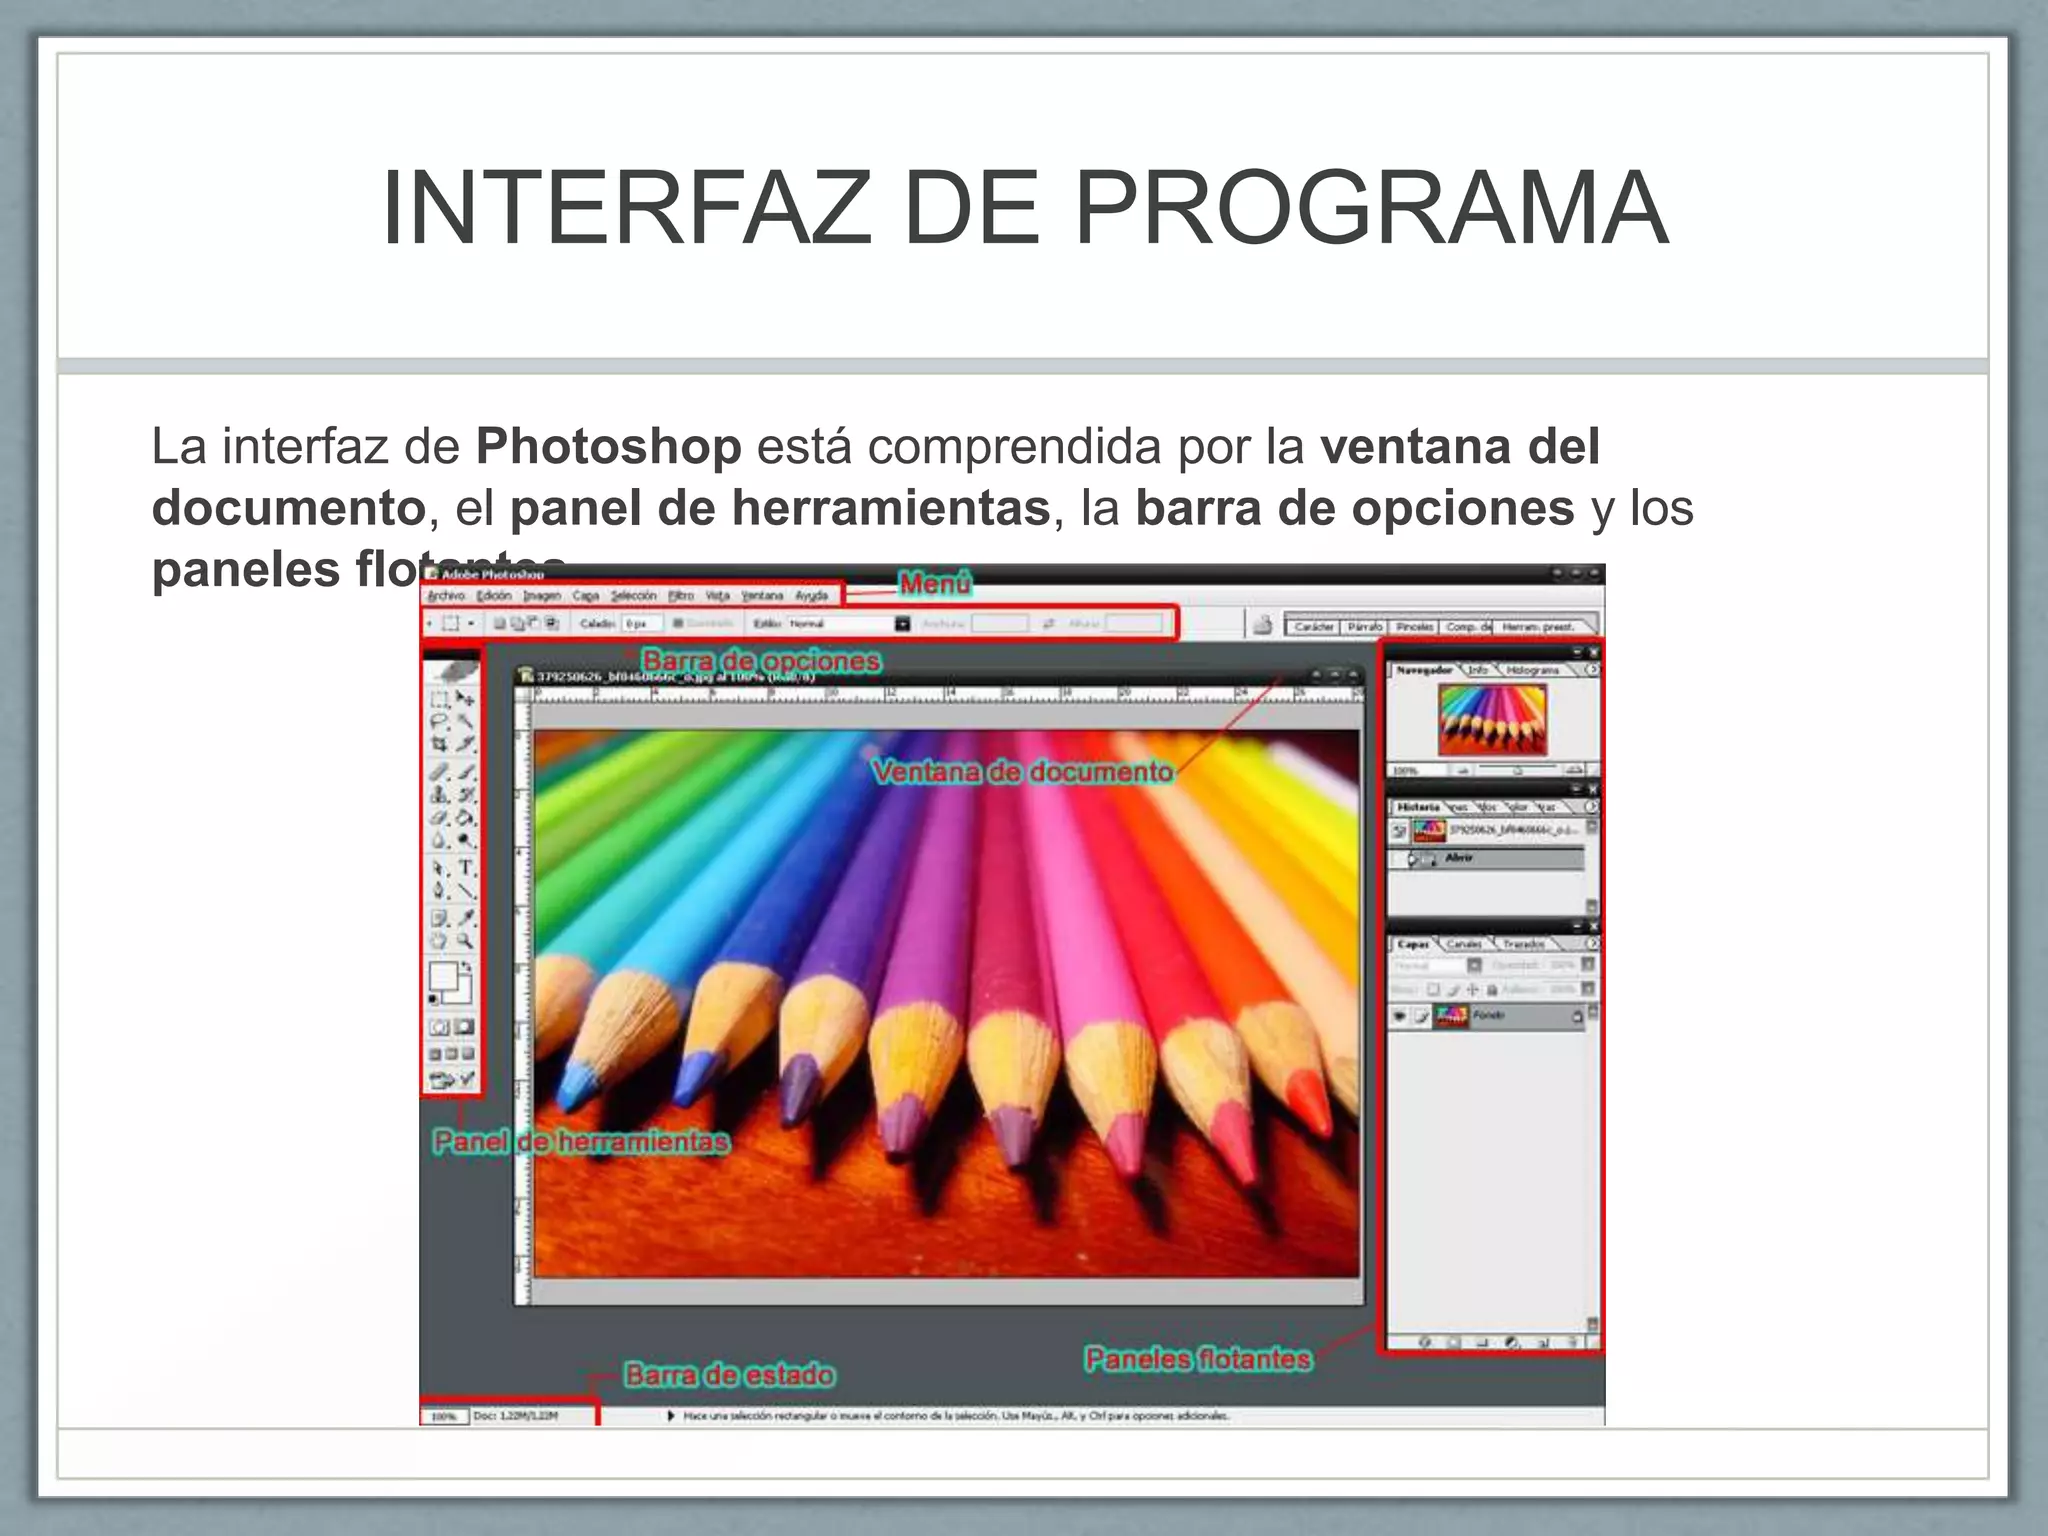Select the Eyedropper tool
This screenshot has height=1536, width=2048.
466,917
